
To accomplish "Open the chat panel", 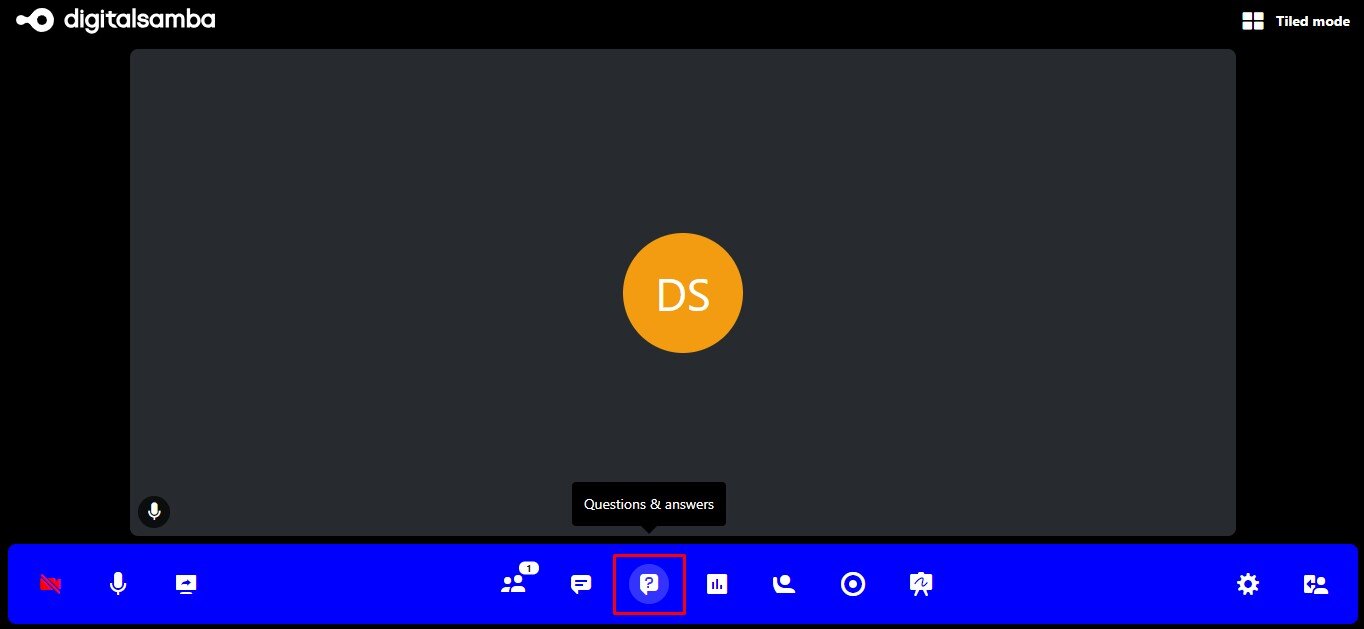I will (x=580, y=584).
